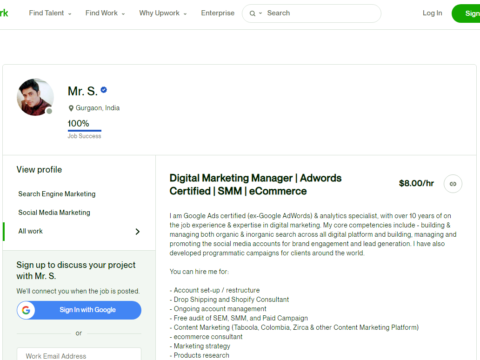Image resolution: width=480 pixels, height=360 pixels.
Task: Click the 'Marketing strategy' list line
Action: tap(200, 346)
